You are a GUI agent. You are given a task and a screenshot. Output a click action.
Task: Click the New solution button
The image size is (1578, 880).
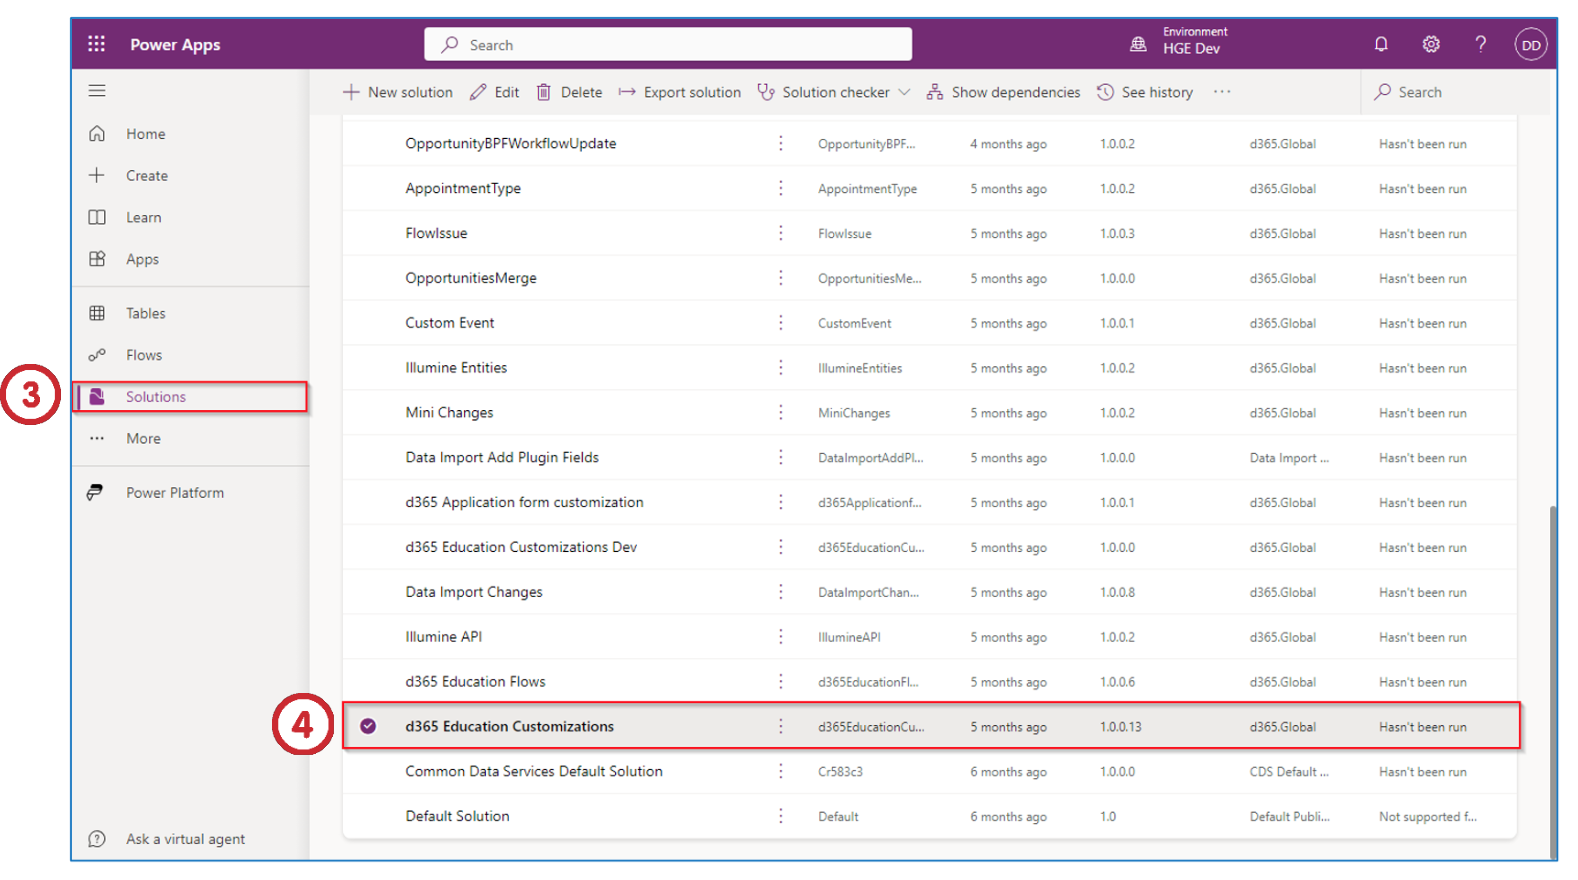(x=398, y=92)
